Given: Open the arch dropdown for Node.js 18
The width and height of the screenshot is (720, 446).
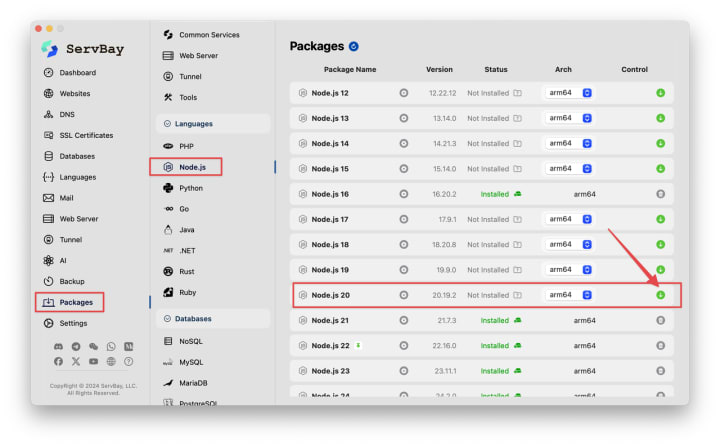Looking at the screenshot, I should (569, 244).
